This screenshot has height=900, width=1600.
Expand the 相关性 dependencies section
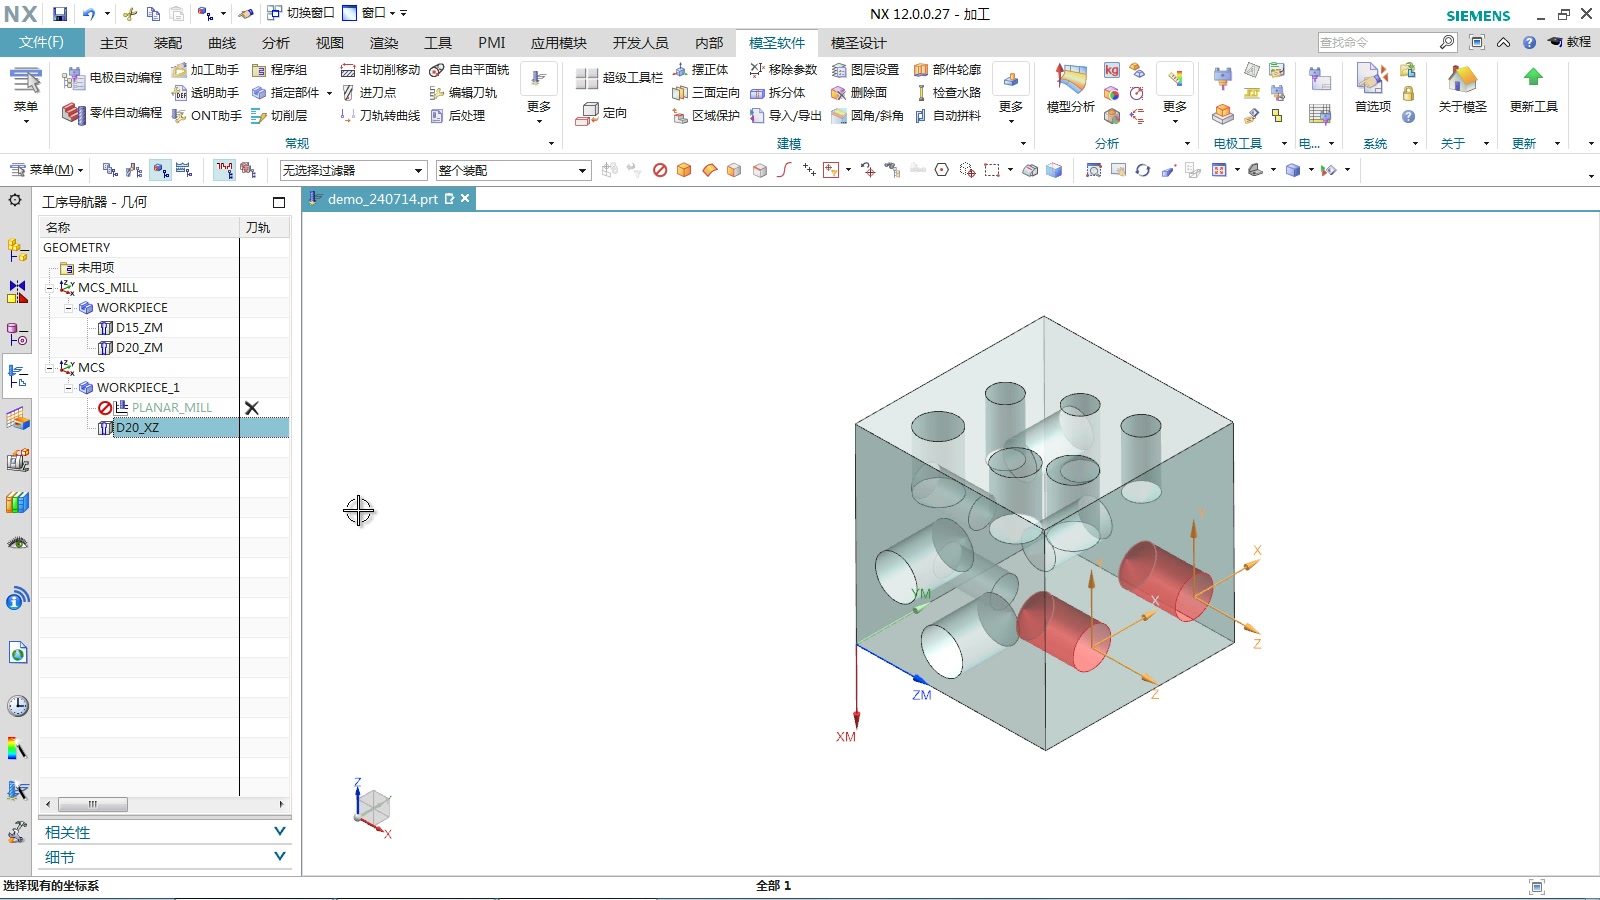(x=166, y=832)
